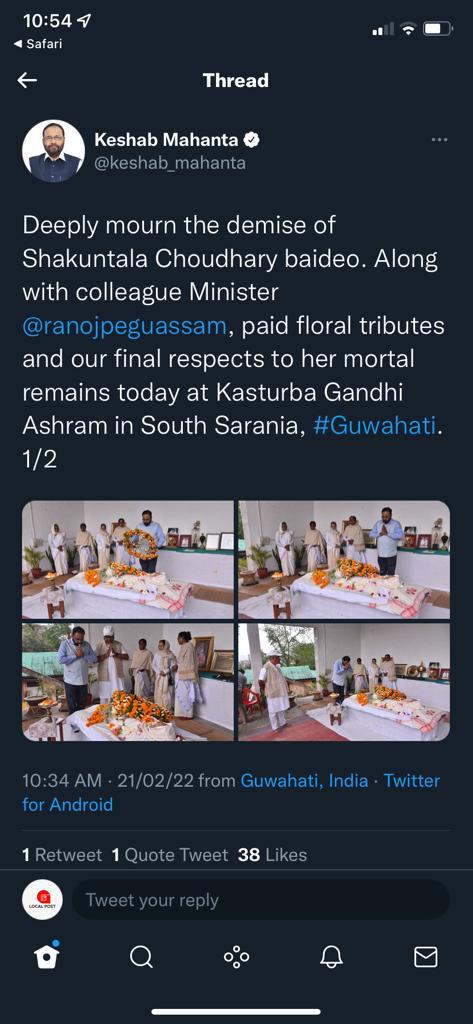Image resolution: width=473 pixels, height=1024 pixels.
Task: Tap the Guwahati, India location link
Action: click(304, 780)
